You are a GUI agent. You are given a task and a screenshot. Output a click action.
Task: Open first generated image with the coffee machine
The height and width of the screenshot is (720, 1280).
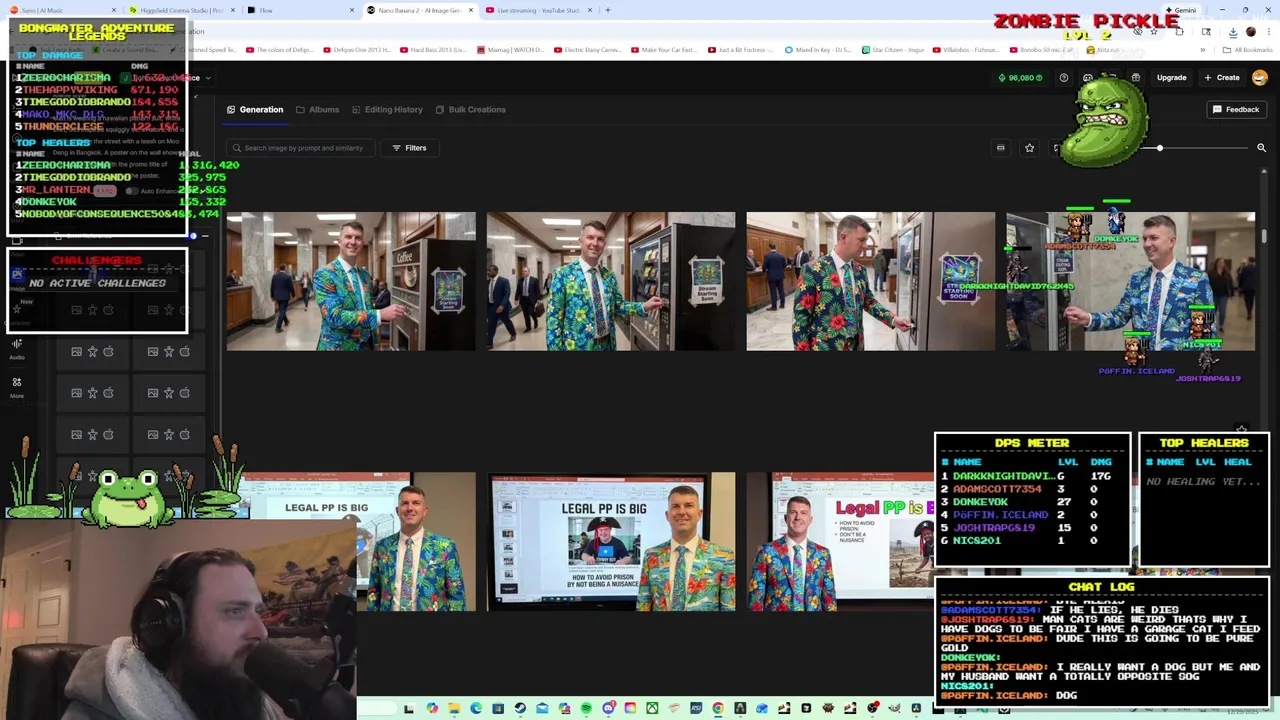pyautogui.click(x=350, y=281)
